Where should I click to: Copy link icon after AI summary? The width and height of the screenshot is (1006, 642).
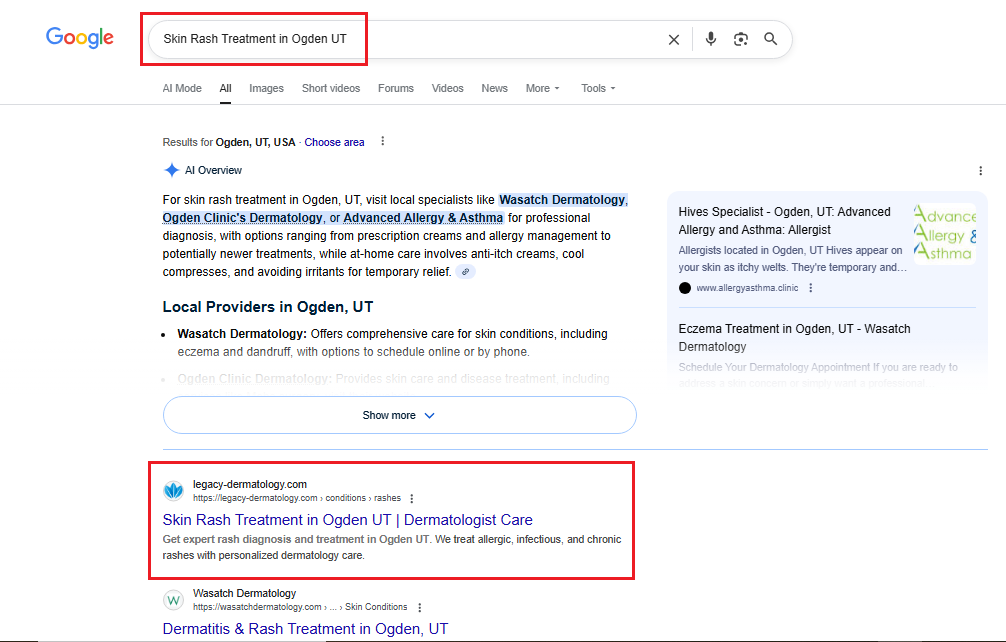[x=465, y=272]
